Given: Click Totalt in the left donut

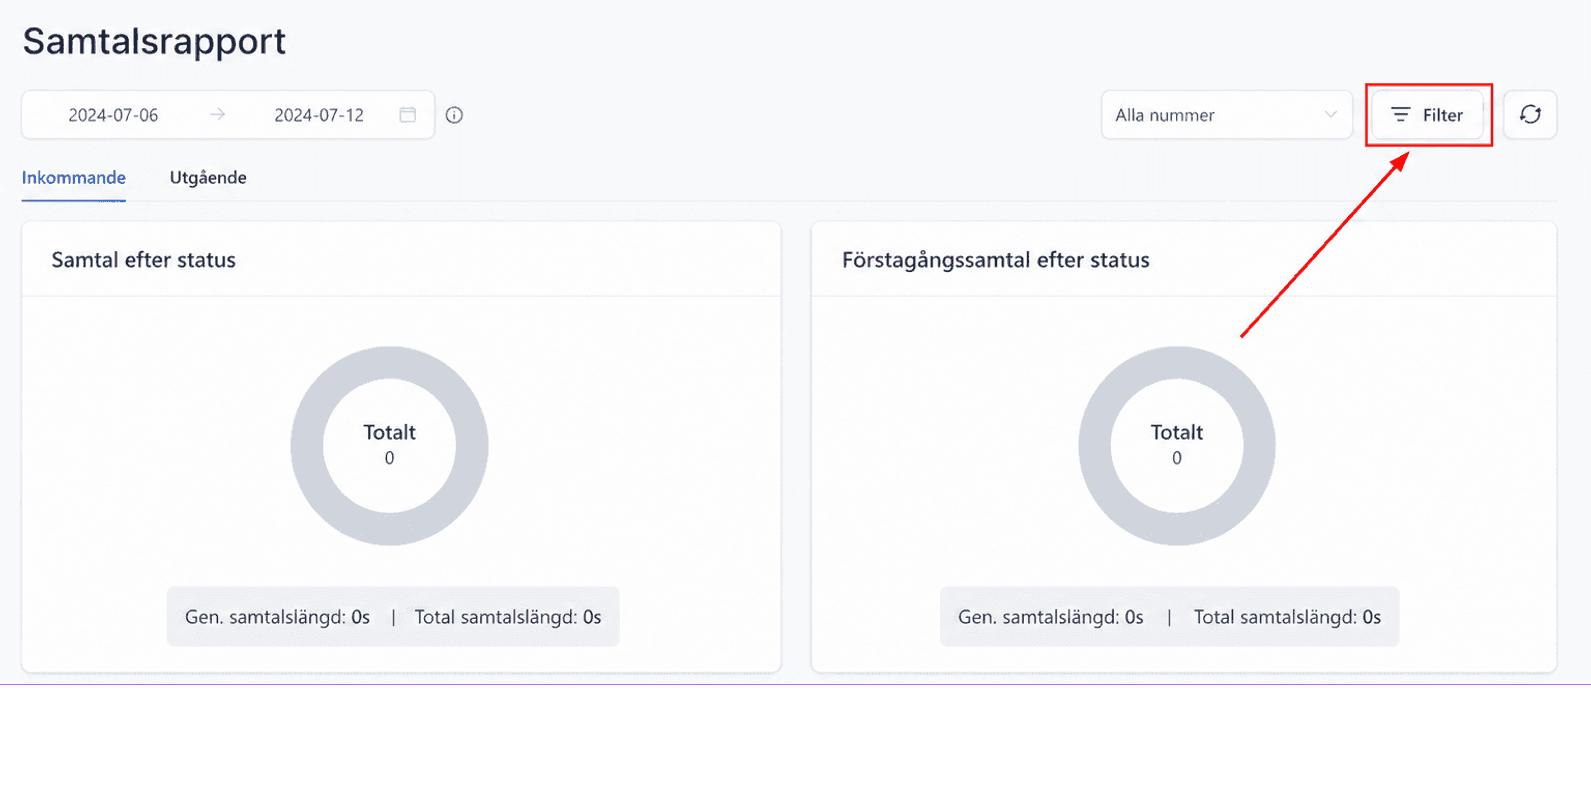Looking at the screenshot, I should (x=389, y=433).
